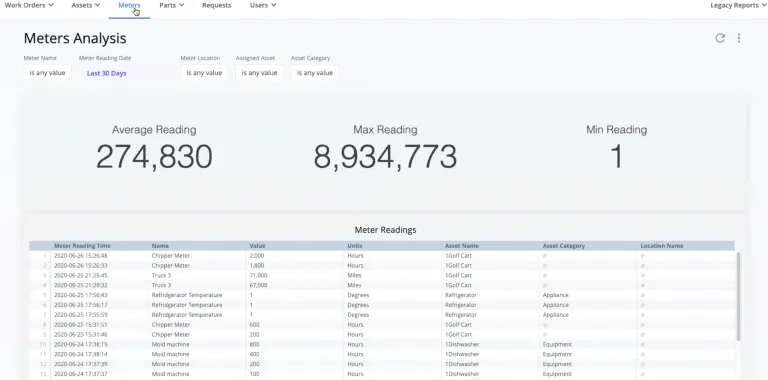Click reading time 2020-06-25 17:56:17
Screen dimensions: 768x380
81,305
